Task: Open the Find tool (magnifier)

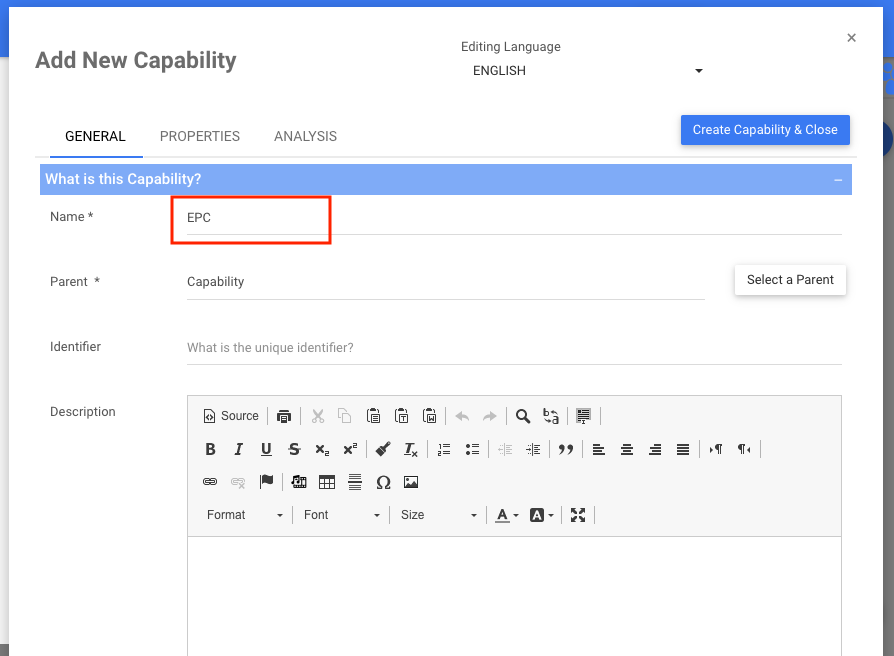Action: click(523, 416)
